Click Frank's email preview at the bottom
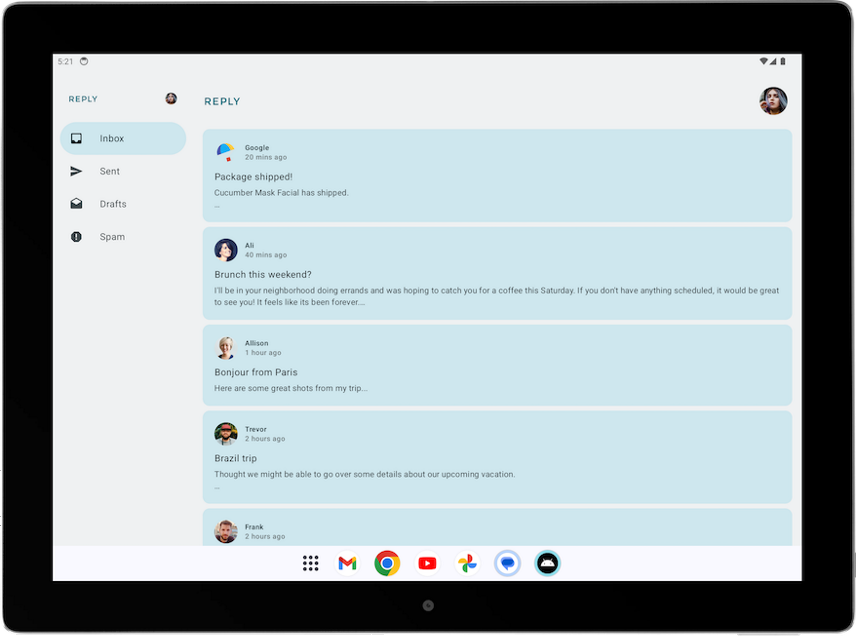 [497, 530]
